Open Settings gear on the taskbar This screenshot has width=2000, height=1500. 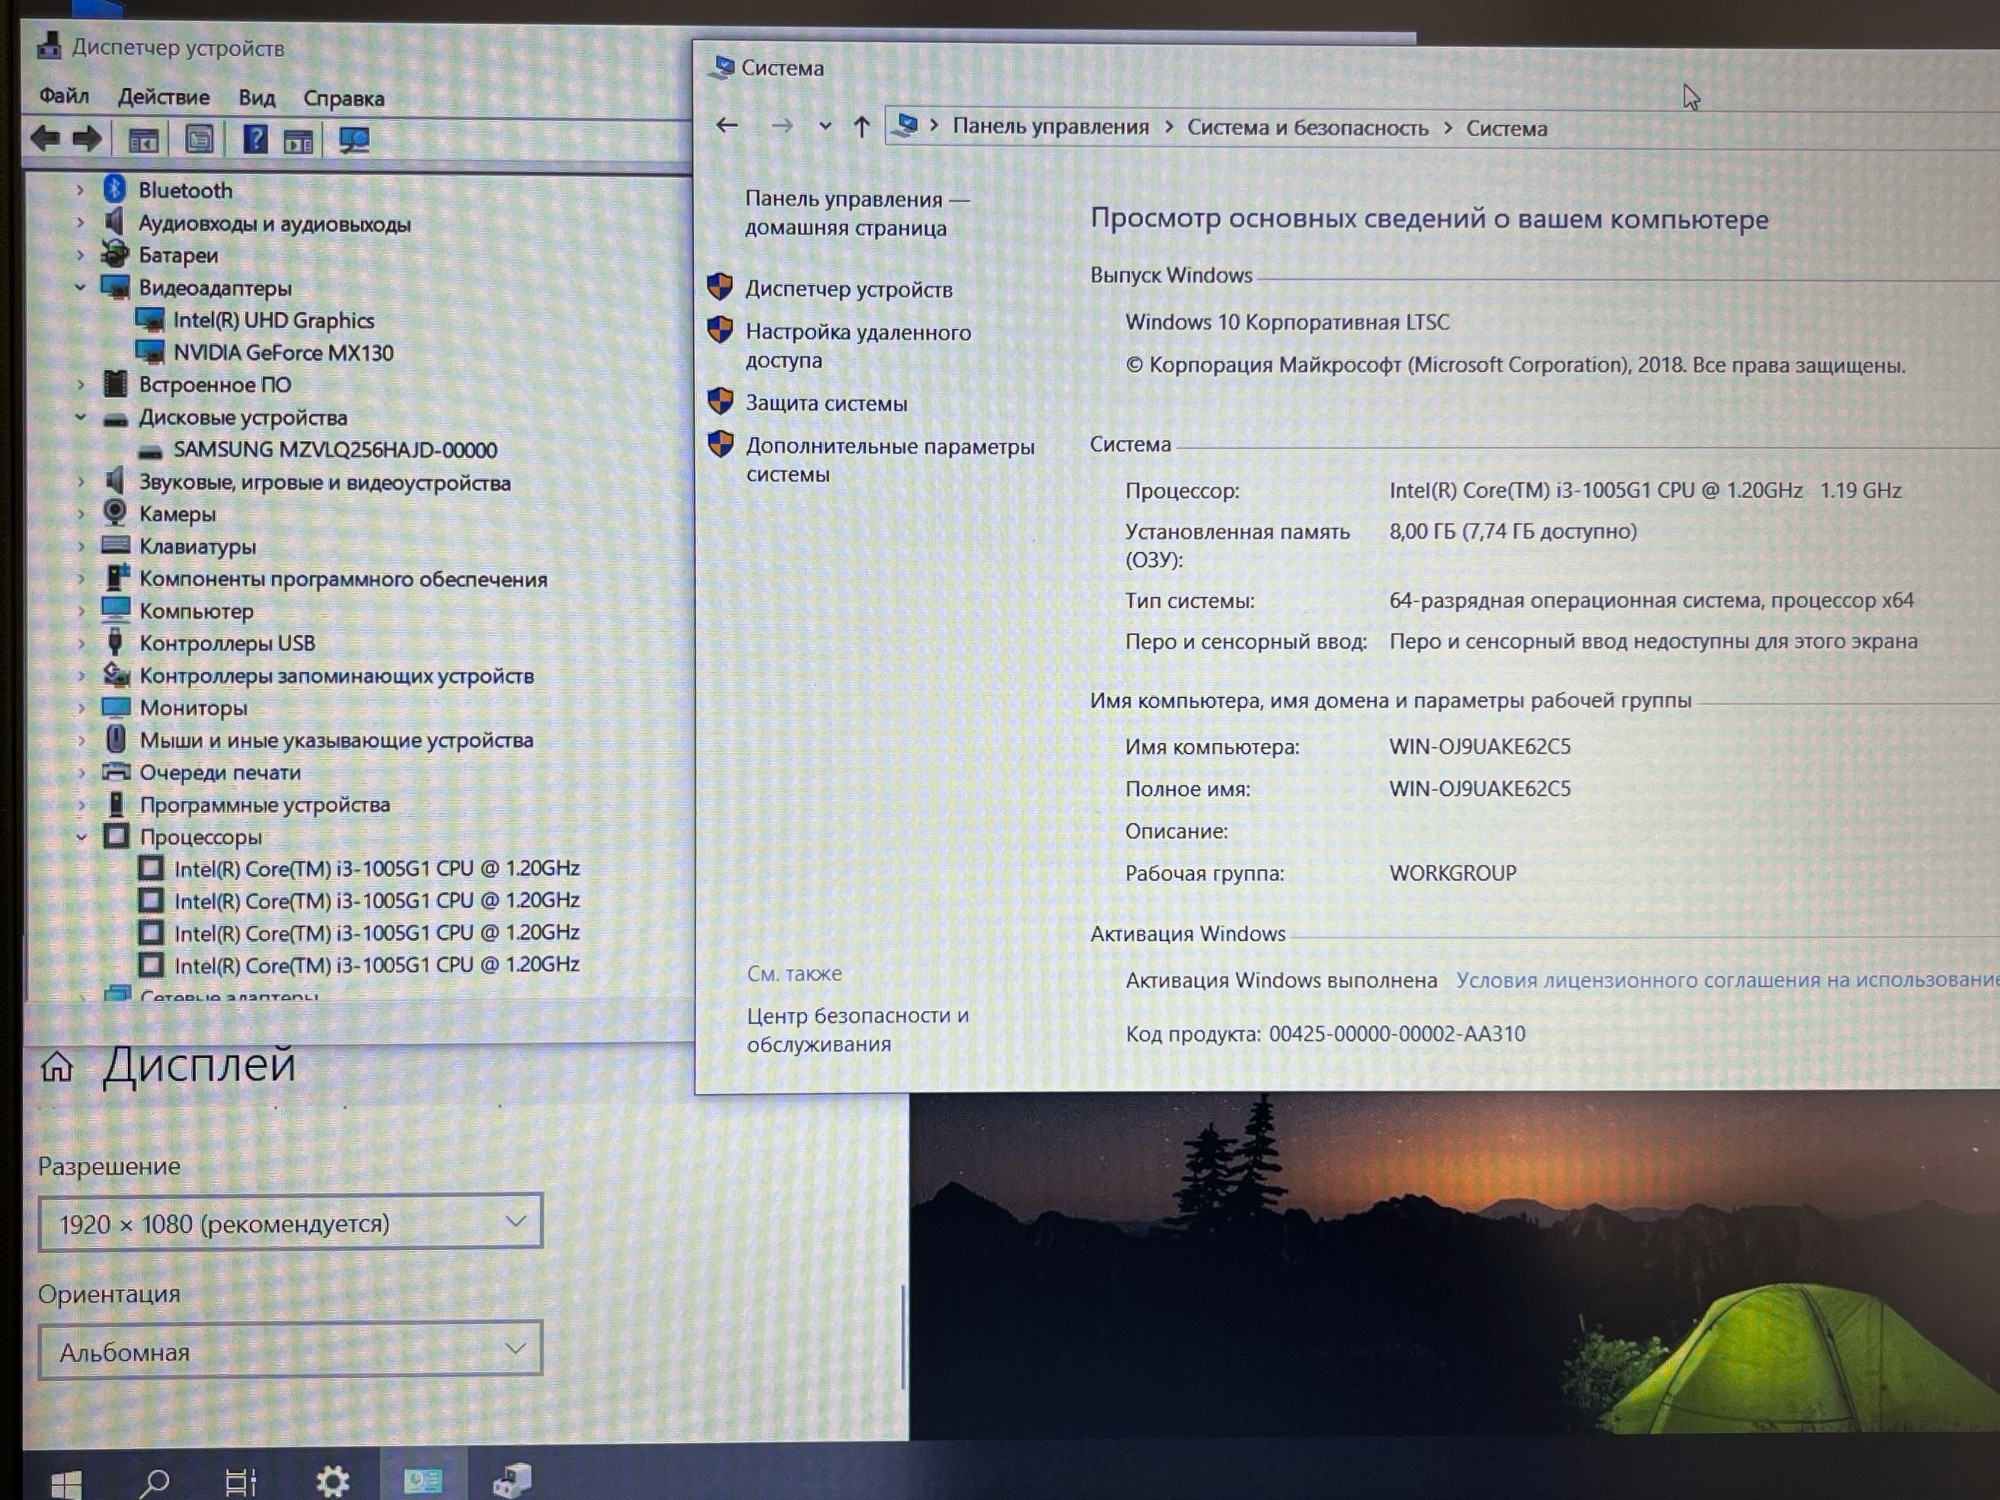pyautogui.click(x=332, y=1482)
